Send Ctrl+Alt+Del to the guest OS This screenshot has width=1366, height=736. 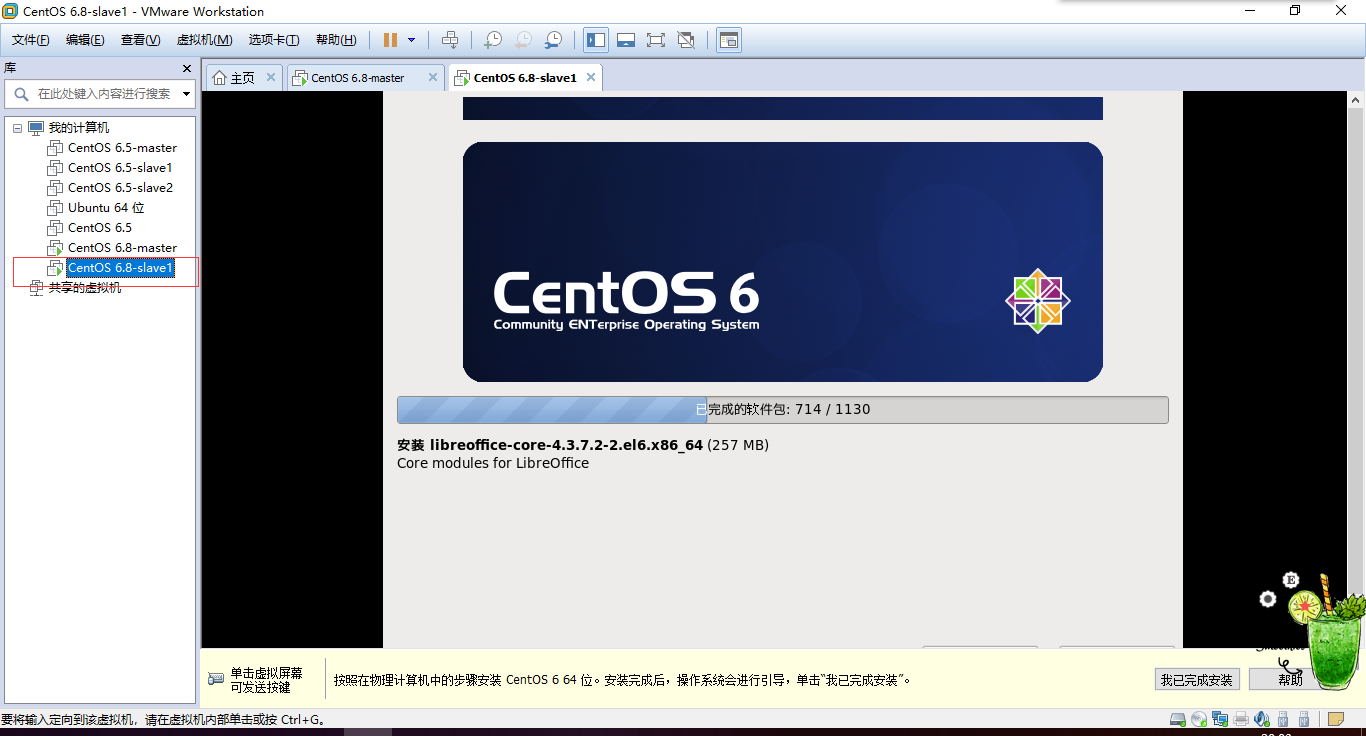click(451, 39)
